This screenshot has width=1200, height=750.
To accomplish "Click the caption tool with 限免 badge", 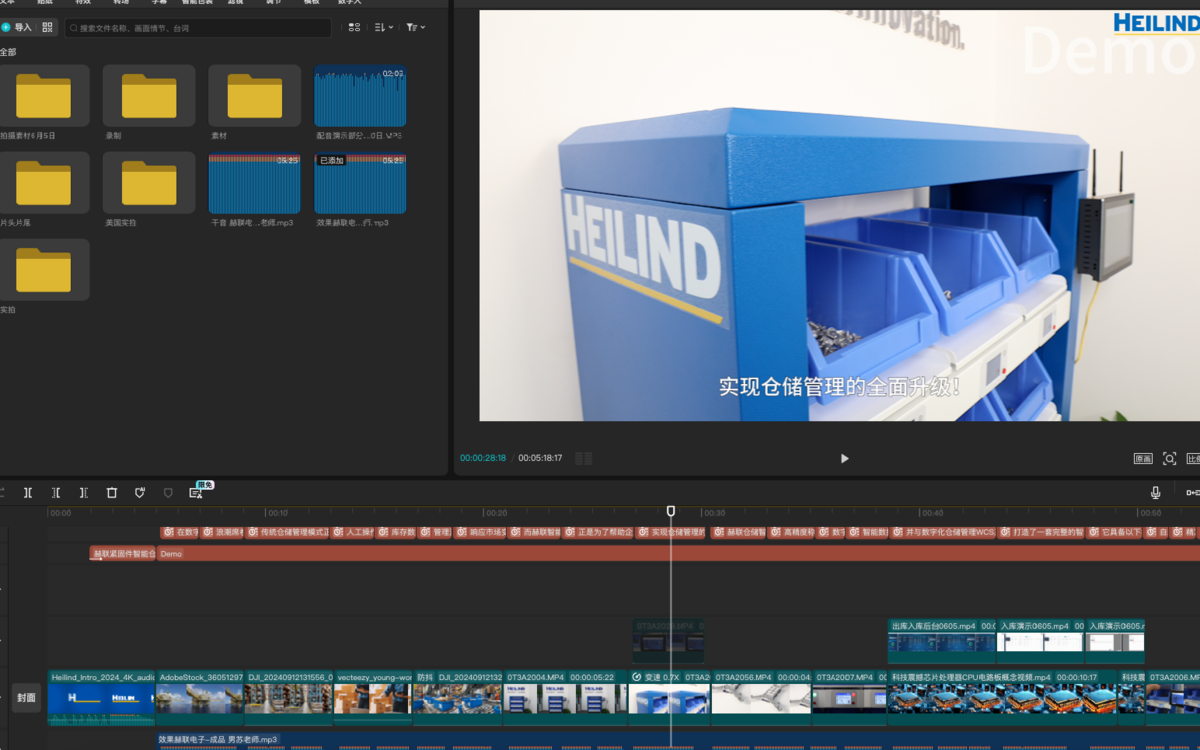I will (196, 493).
